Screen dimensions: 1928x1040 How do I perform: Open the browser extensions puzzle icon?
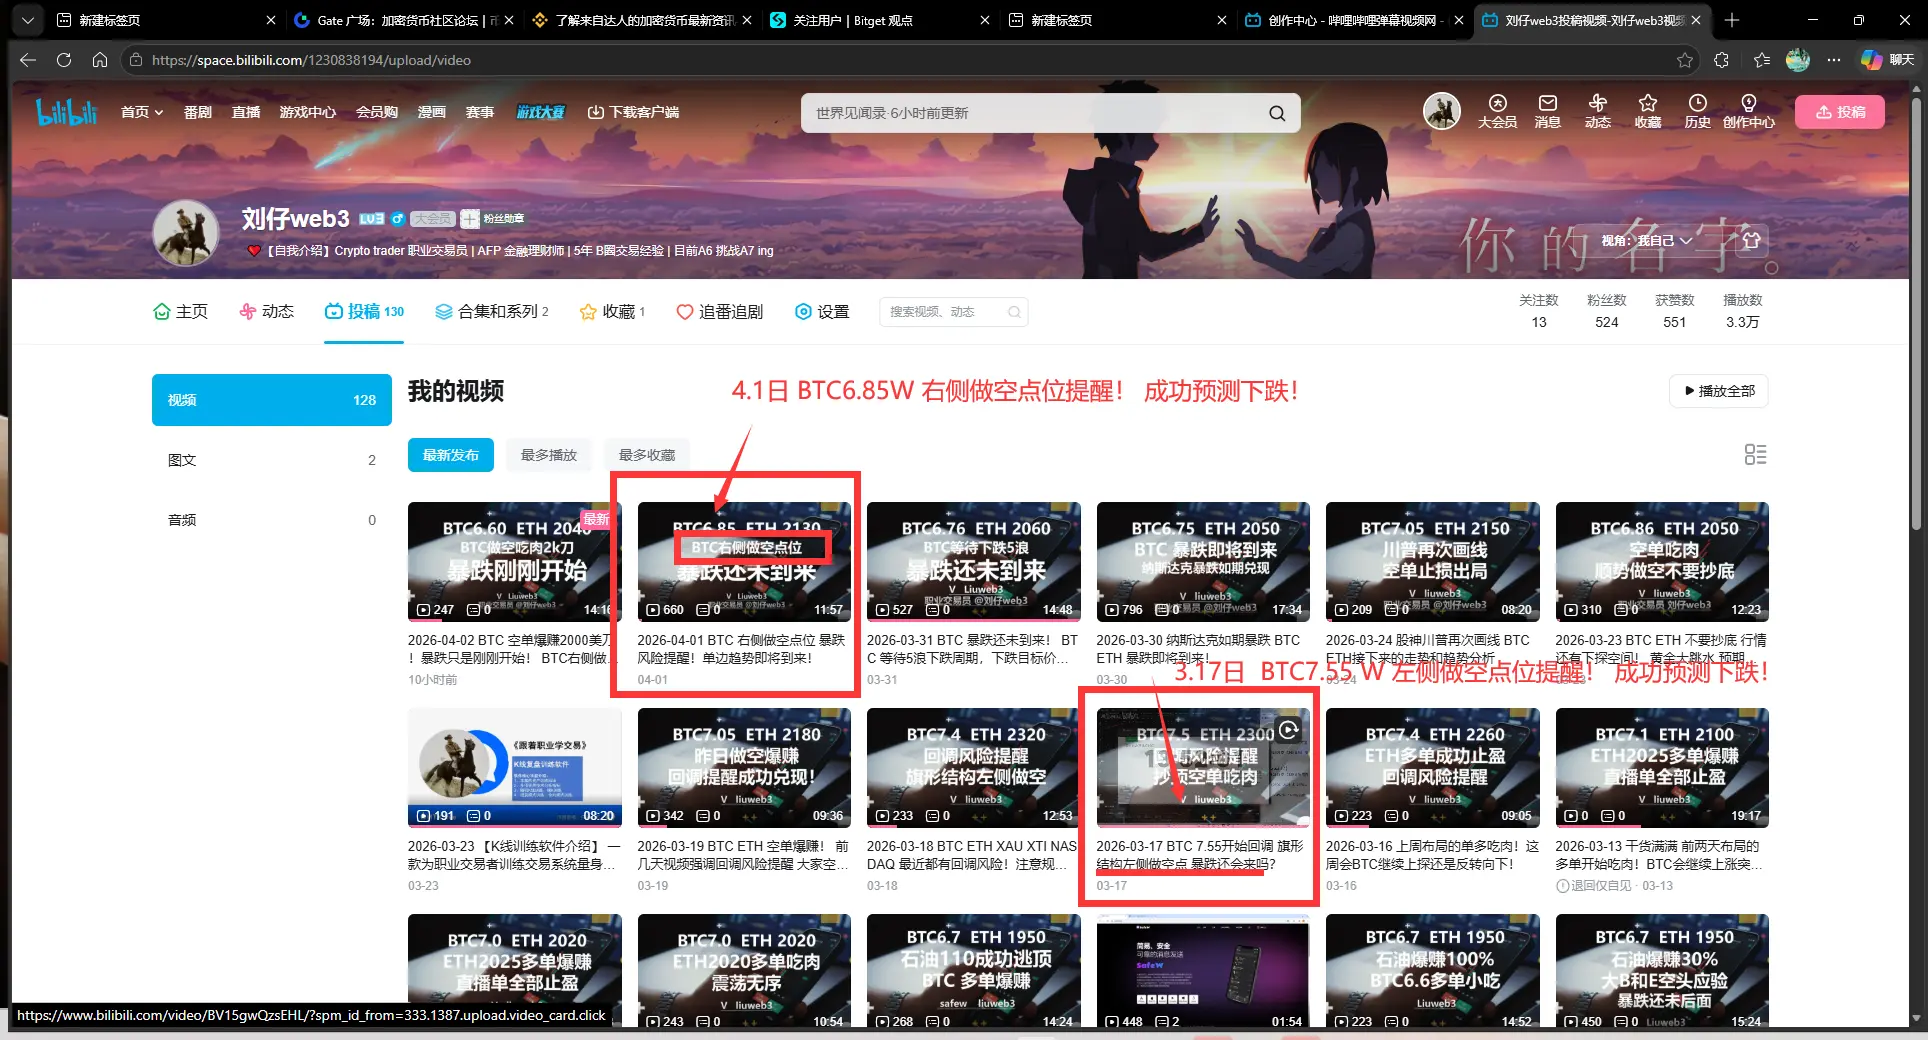(x=1721, y=60)
